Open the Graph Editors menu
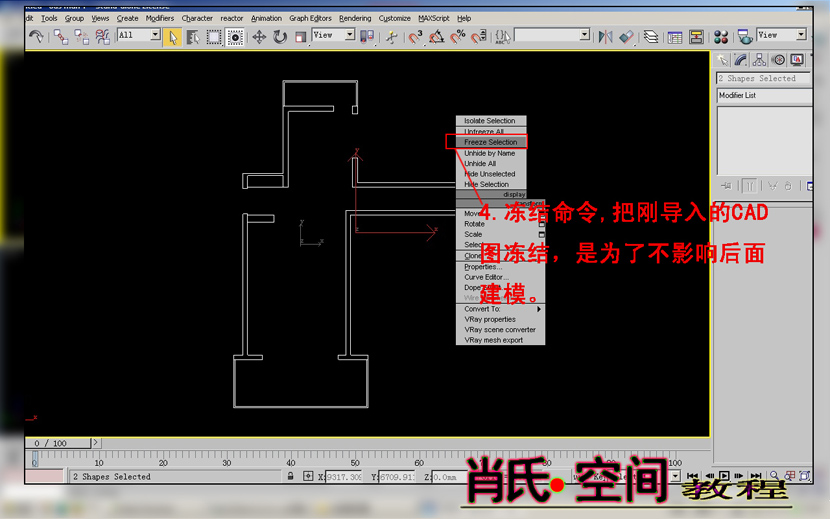This screenshot has height=519, width=830. pyautogui.click(x=310, y=18)
